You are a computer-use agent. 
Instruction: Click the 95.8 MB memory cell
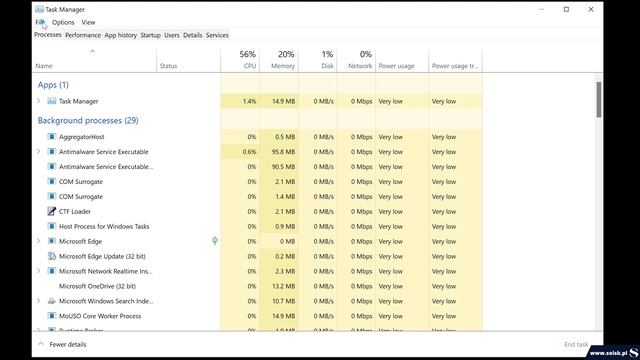pos(279,151)
